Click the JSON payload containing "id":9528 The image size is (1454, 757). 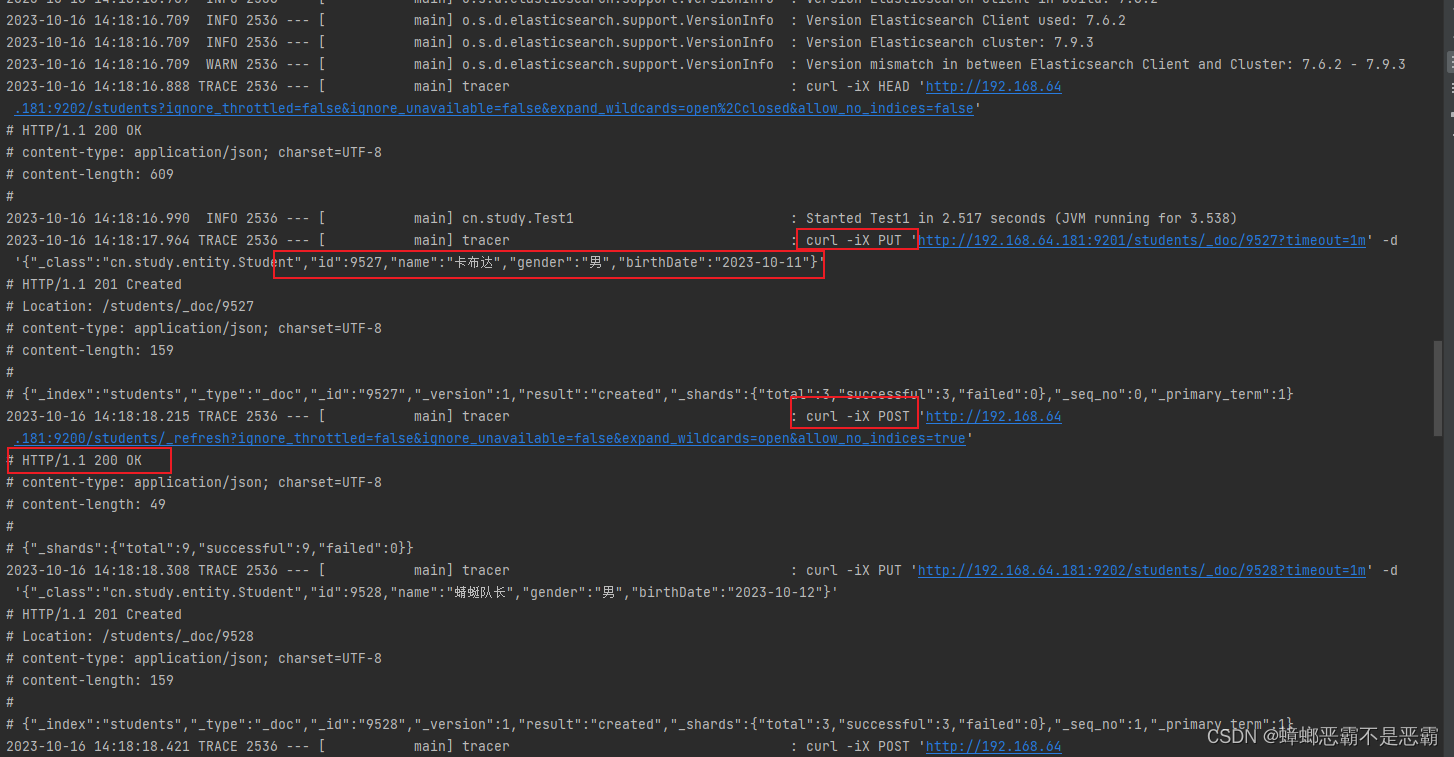pyautogui.click(x=426, y=592)
